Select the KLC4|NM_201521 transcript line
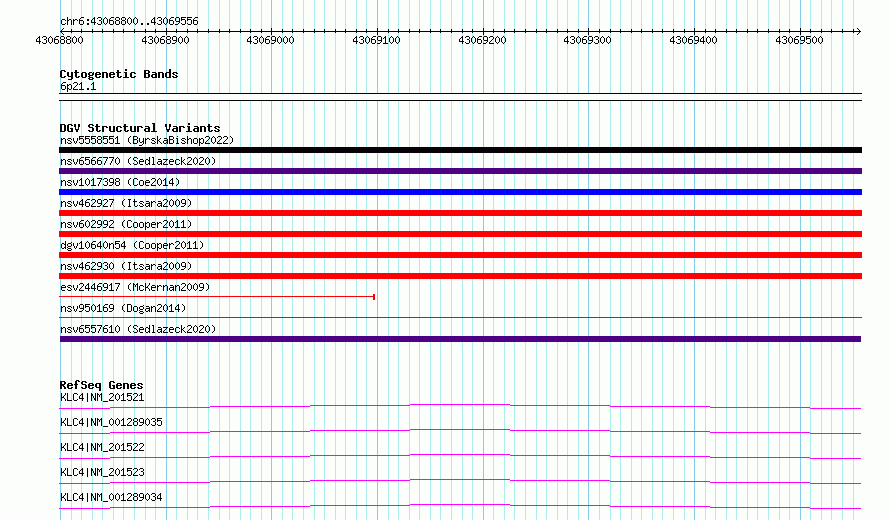Screen dimensions: 890x520 point(460,406)
